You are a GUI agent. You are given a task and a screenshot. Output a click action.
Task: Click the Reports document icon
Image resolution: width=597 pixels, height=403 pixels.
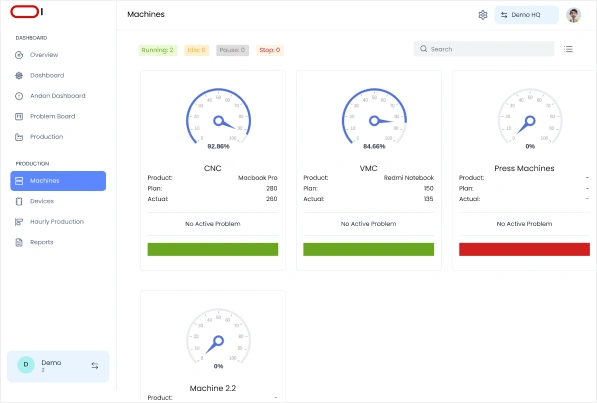(x=19, y=242)
